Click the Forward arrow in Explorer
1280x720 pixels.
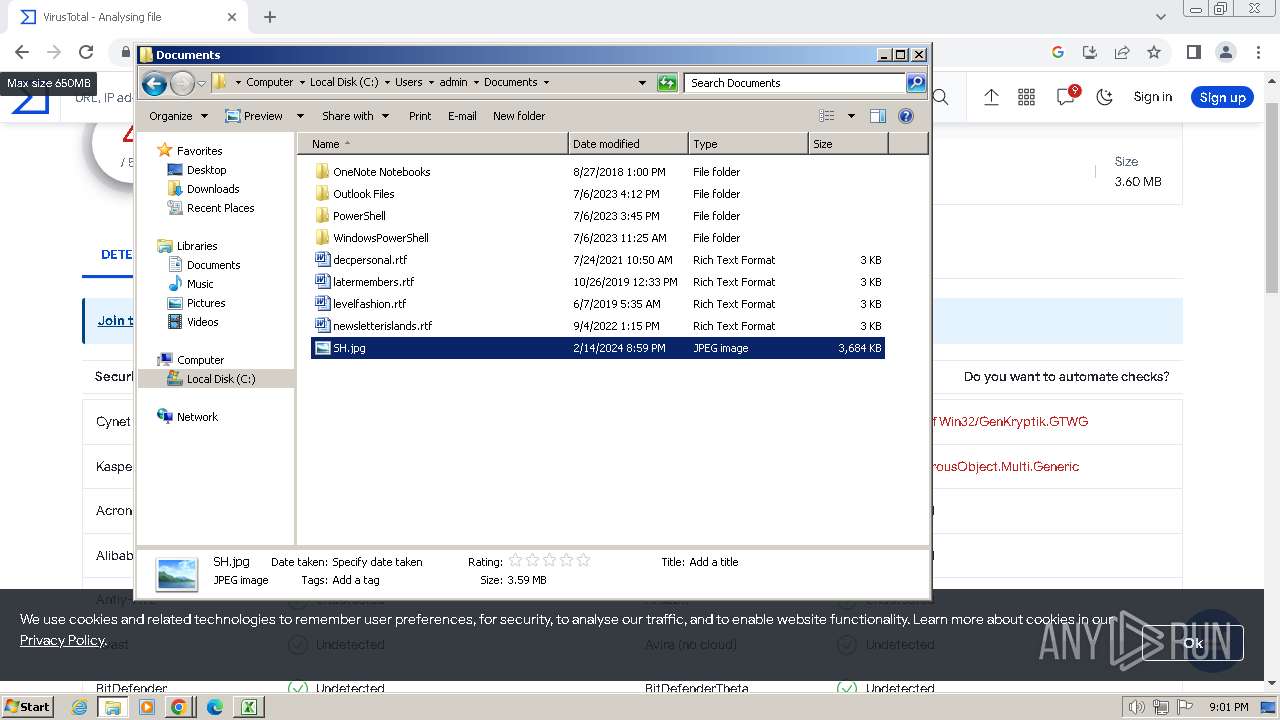(183, 83)
